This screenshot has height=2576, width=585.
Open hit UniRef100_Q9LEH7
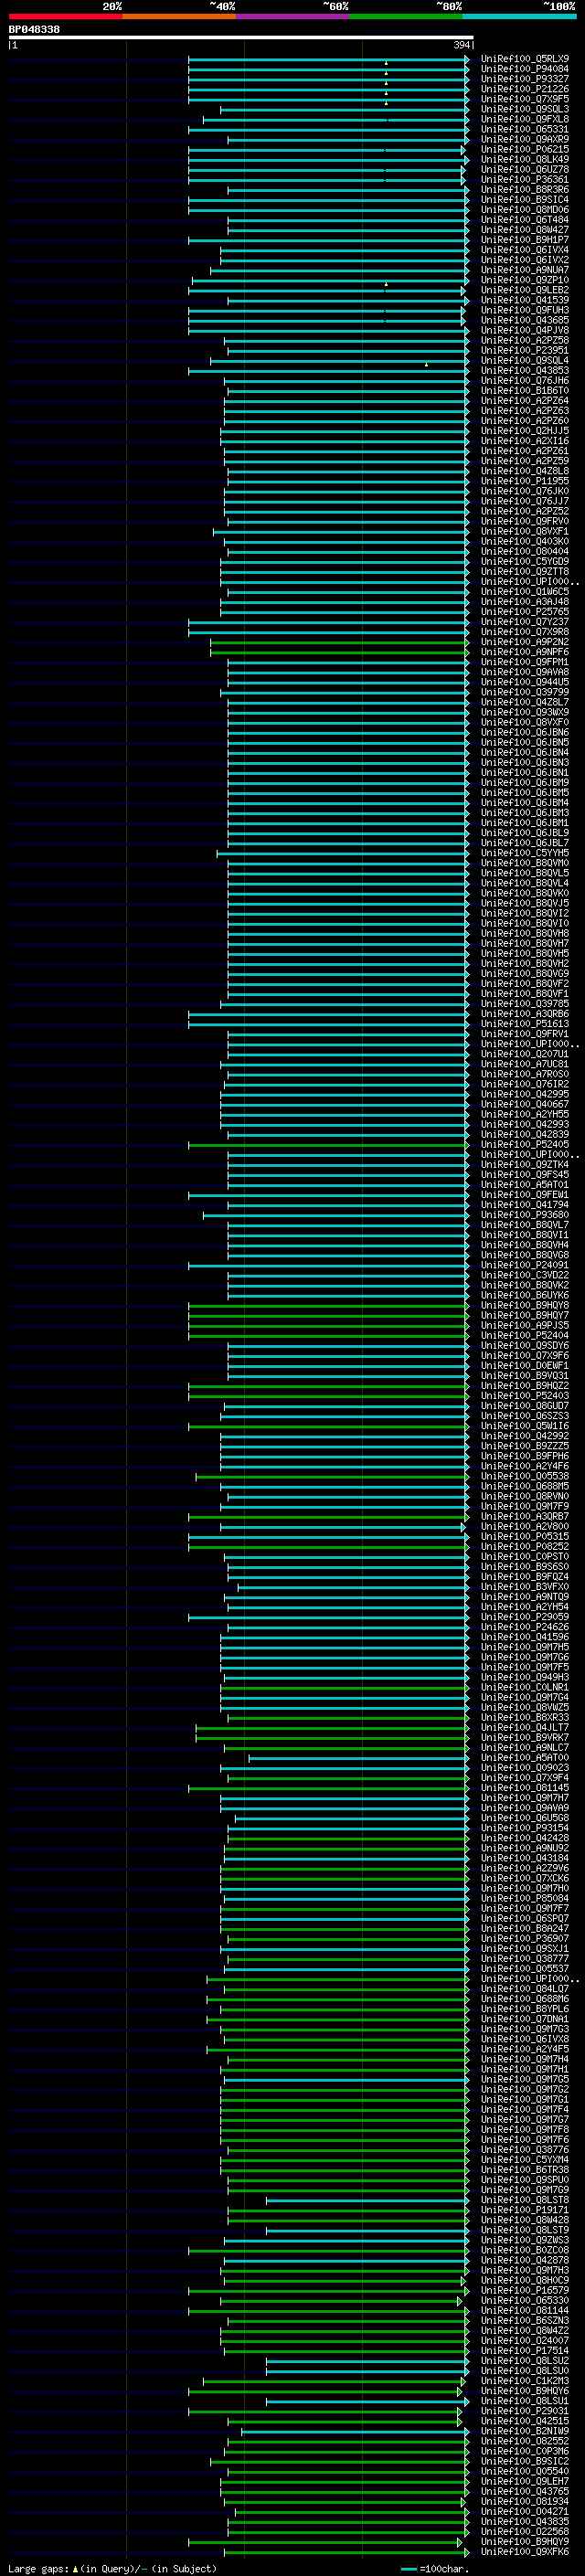(525, 2481)
